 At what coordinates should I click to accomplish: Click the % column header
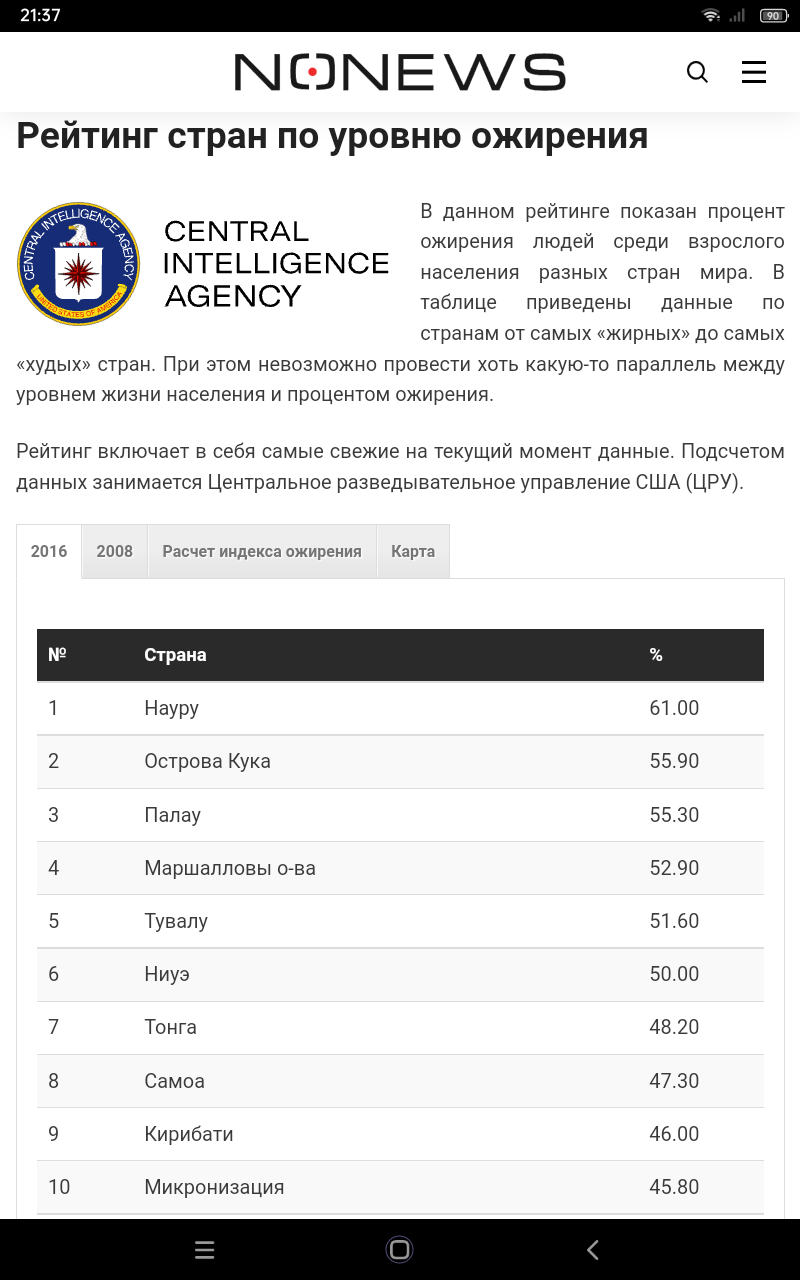coord(656,655)
